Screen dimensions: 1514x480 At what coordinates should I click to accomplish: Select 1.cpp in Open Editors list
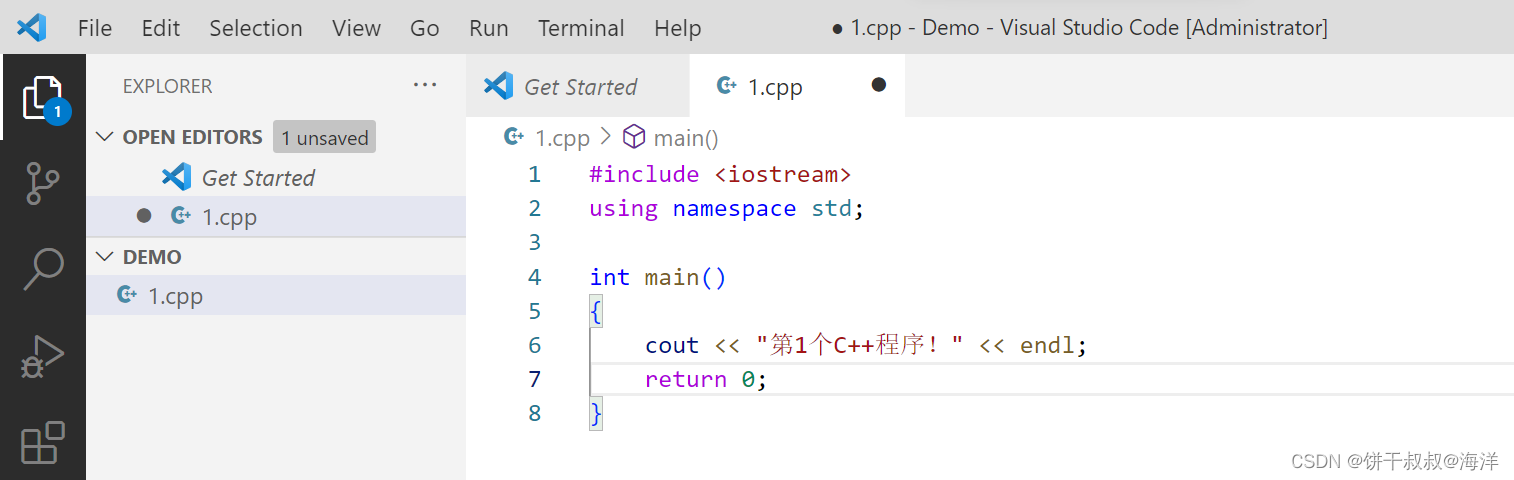[x=276, y=216]
